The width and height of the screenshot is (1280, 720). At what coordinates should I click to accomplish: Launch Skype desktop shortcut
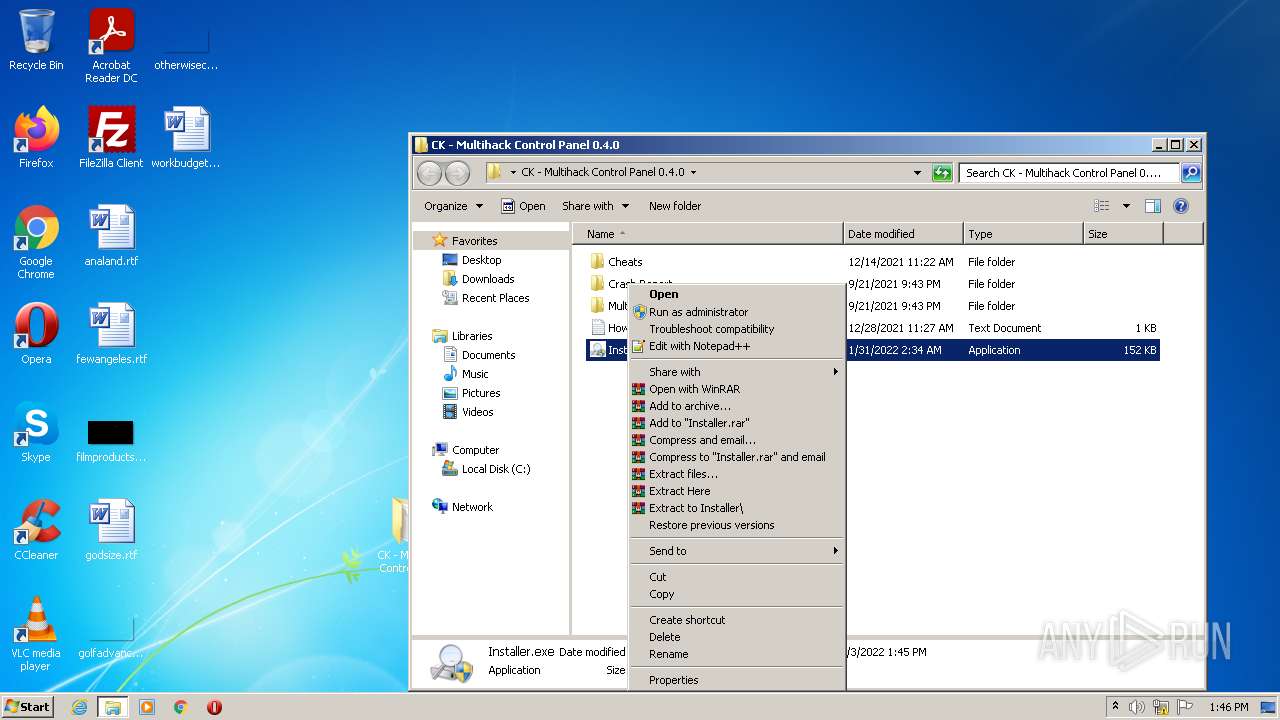(x=36, y=432)
